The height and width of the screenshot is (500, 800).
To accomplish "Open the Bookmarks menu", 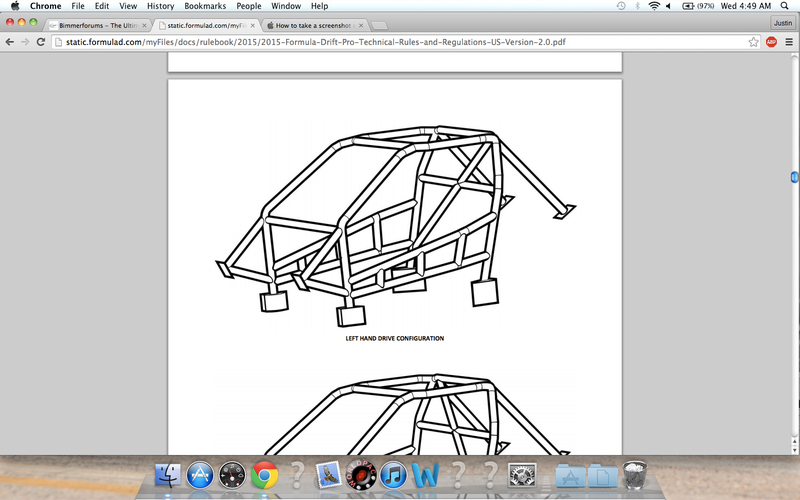I will (x=205, y=6).
